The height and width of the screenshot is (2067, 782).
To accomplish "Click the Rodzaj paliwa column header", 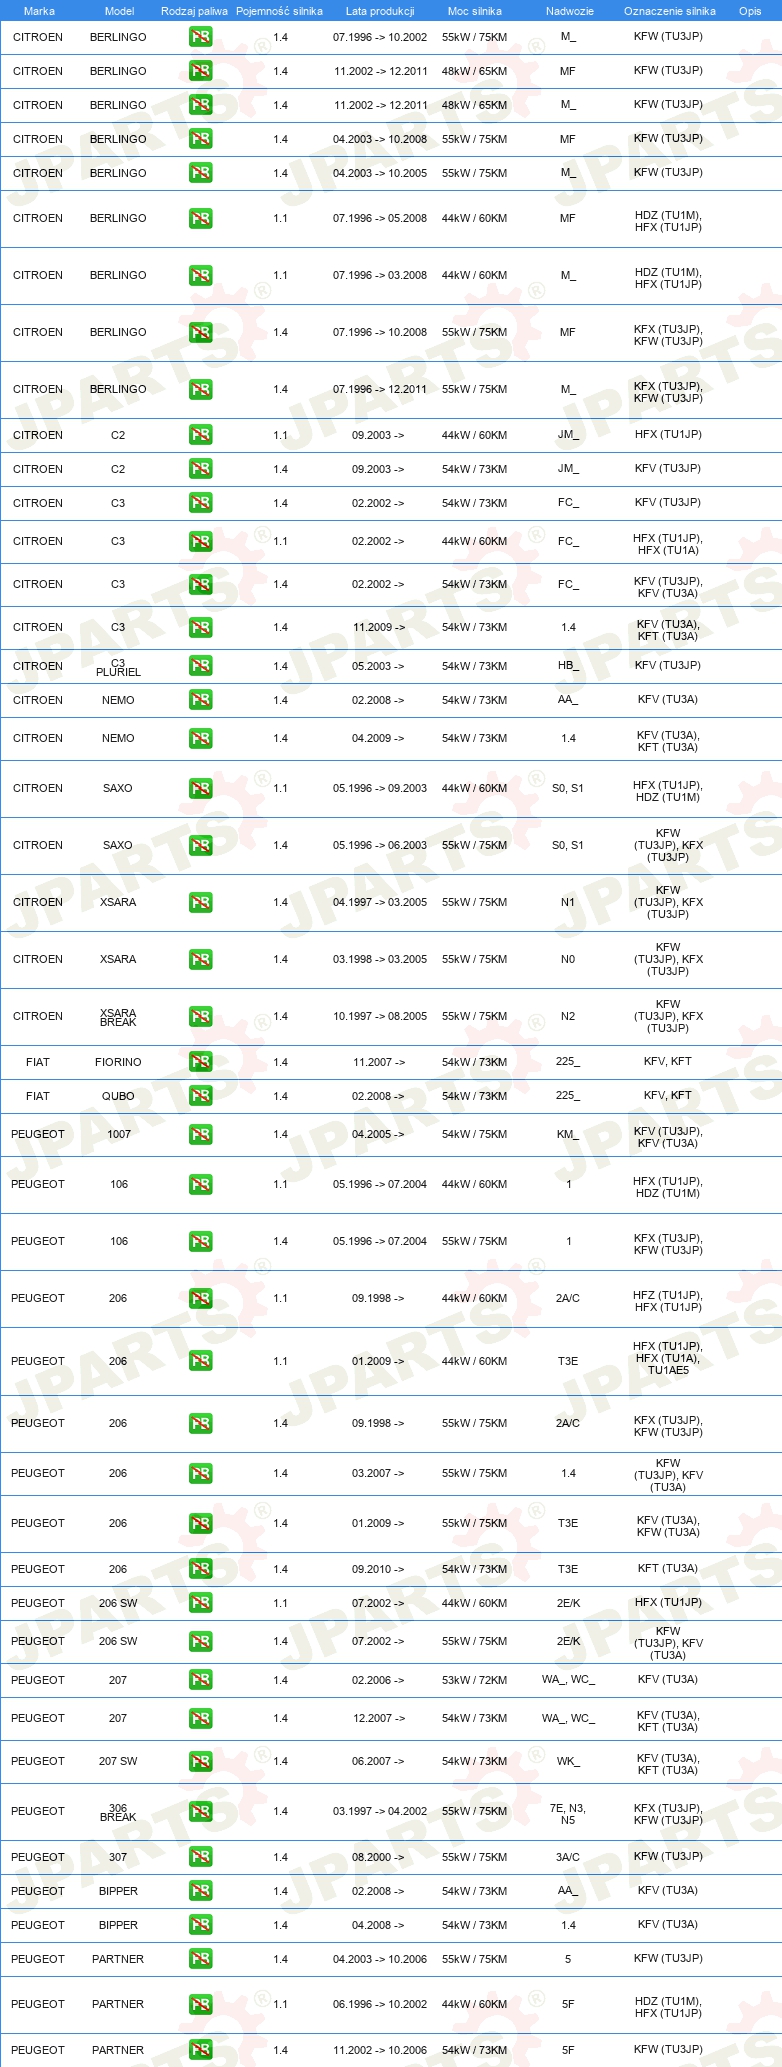I will [194, 11].
